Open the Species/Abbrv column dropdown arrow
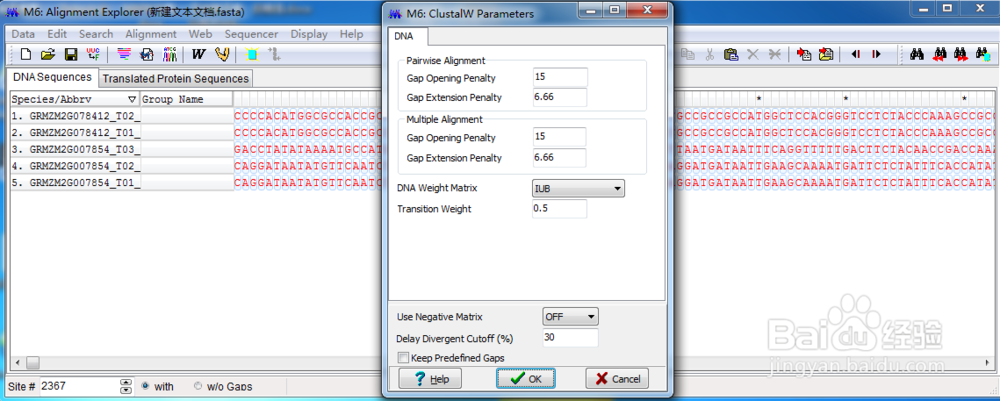 (131, 99)
